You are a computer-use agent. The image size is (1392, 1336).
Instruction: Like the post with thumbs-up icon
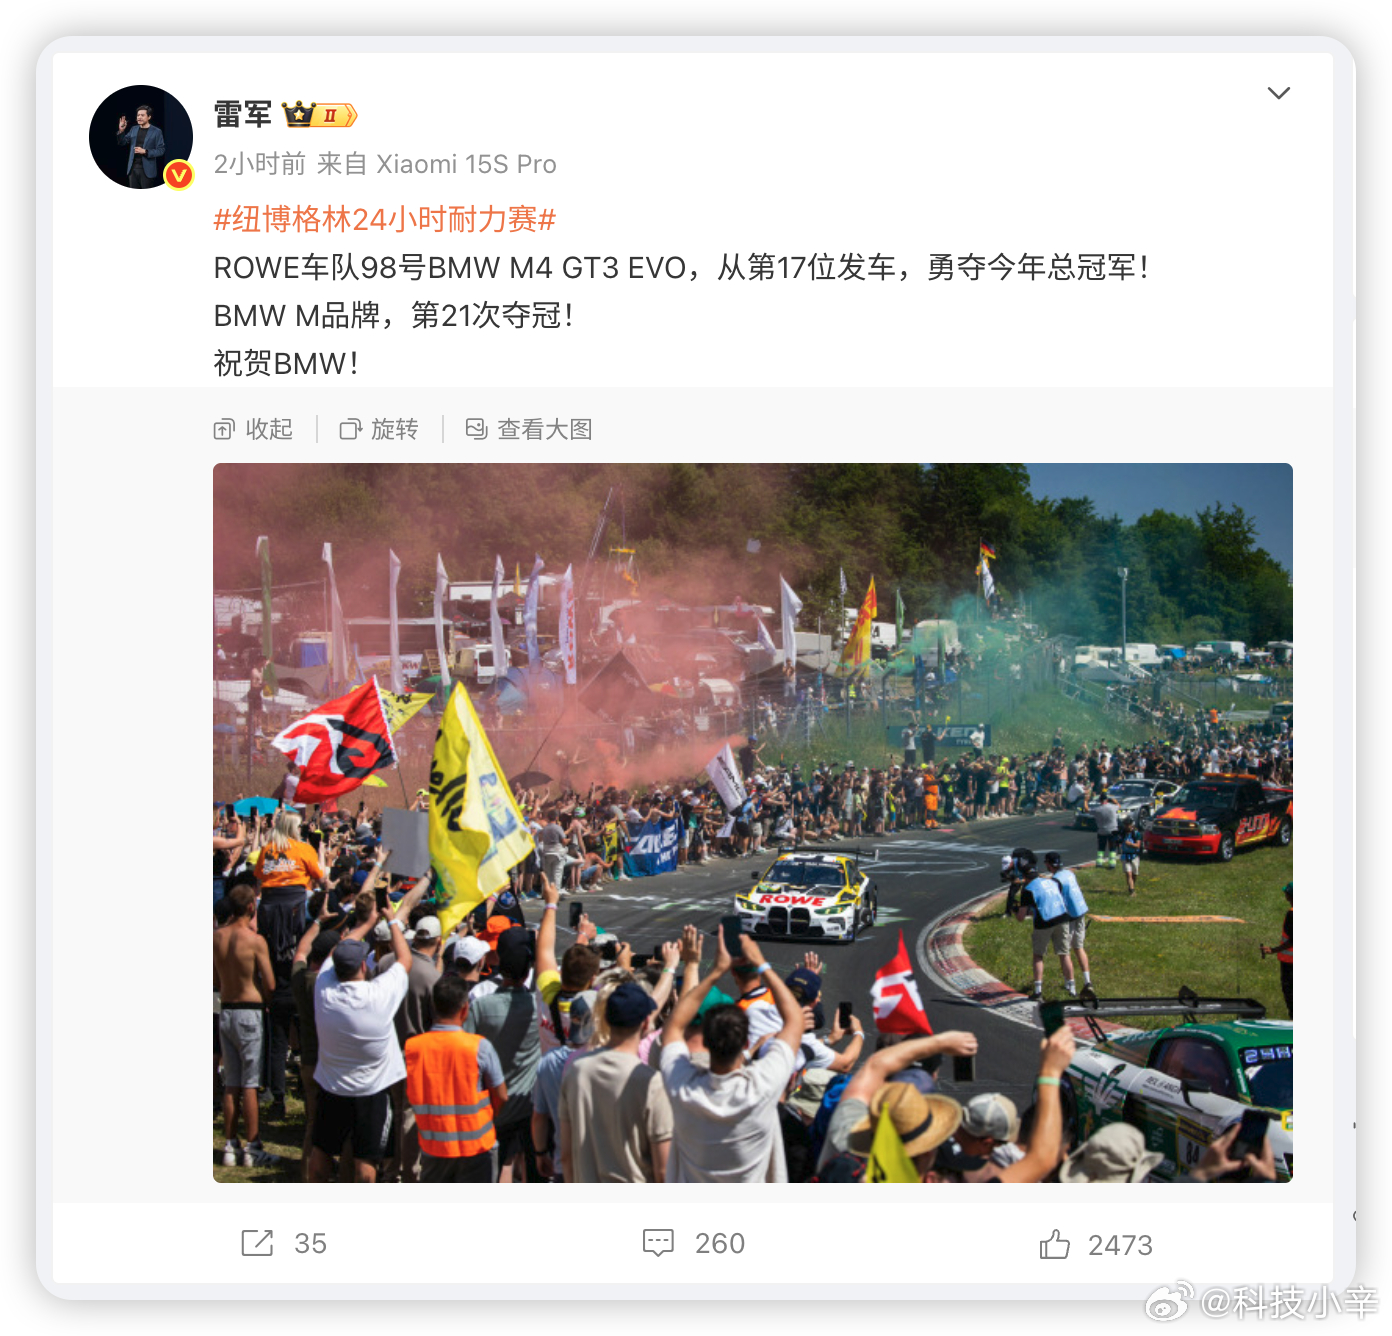click(x=1054, y=1244)
